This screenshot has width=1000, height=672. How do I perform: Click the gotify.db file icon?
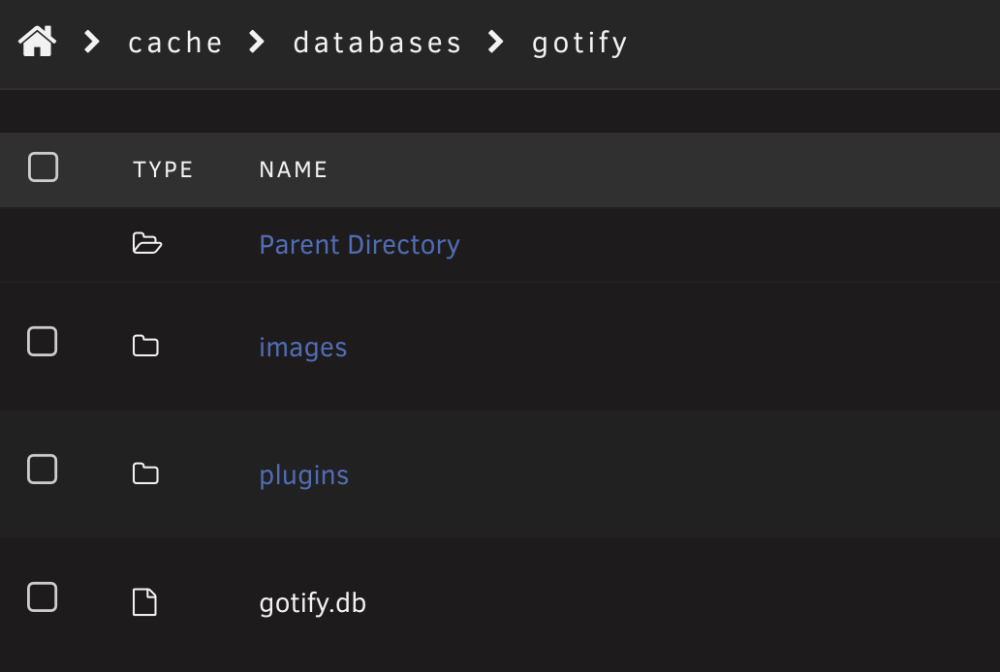tap(144, 602)
